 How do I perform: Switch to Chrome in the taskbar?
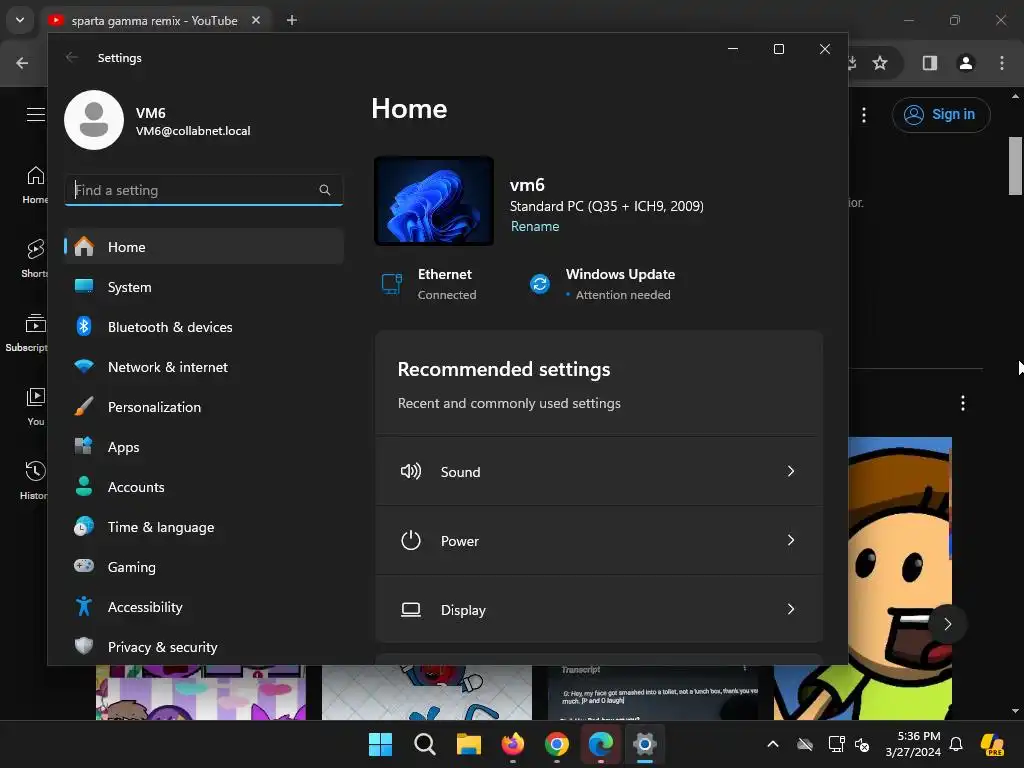[556, 744]
